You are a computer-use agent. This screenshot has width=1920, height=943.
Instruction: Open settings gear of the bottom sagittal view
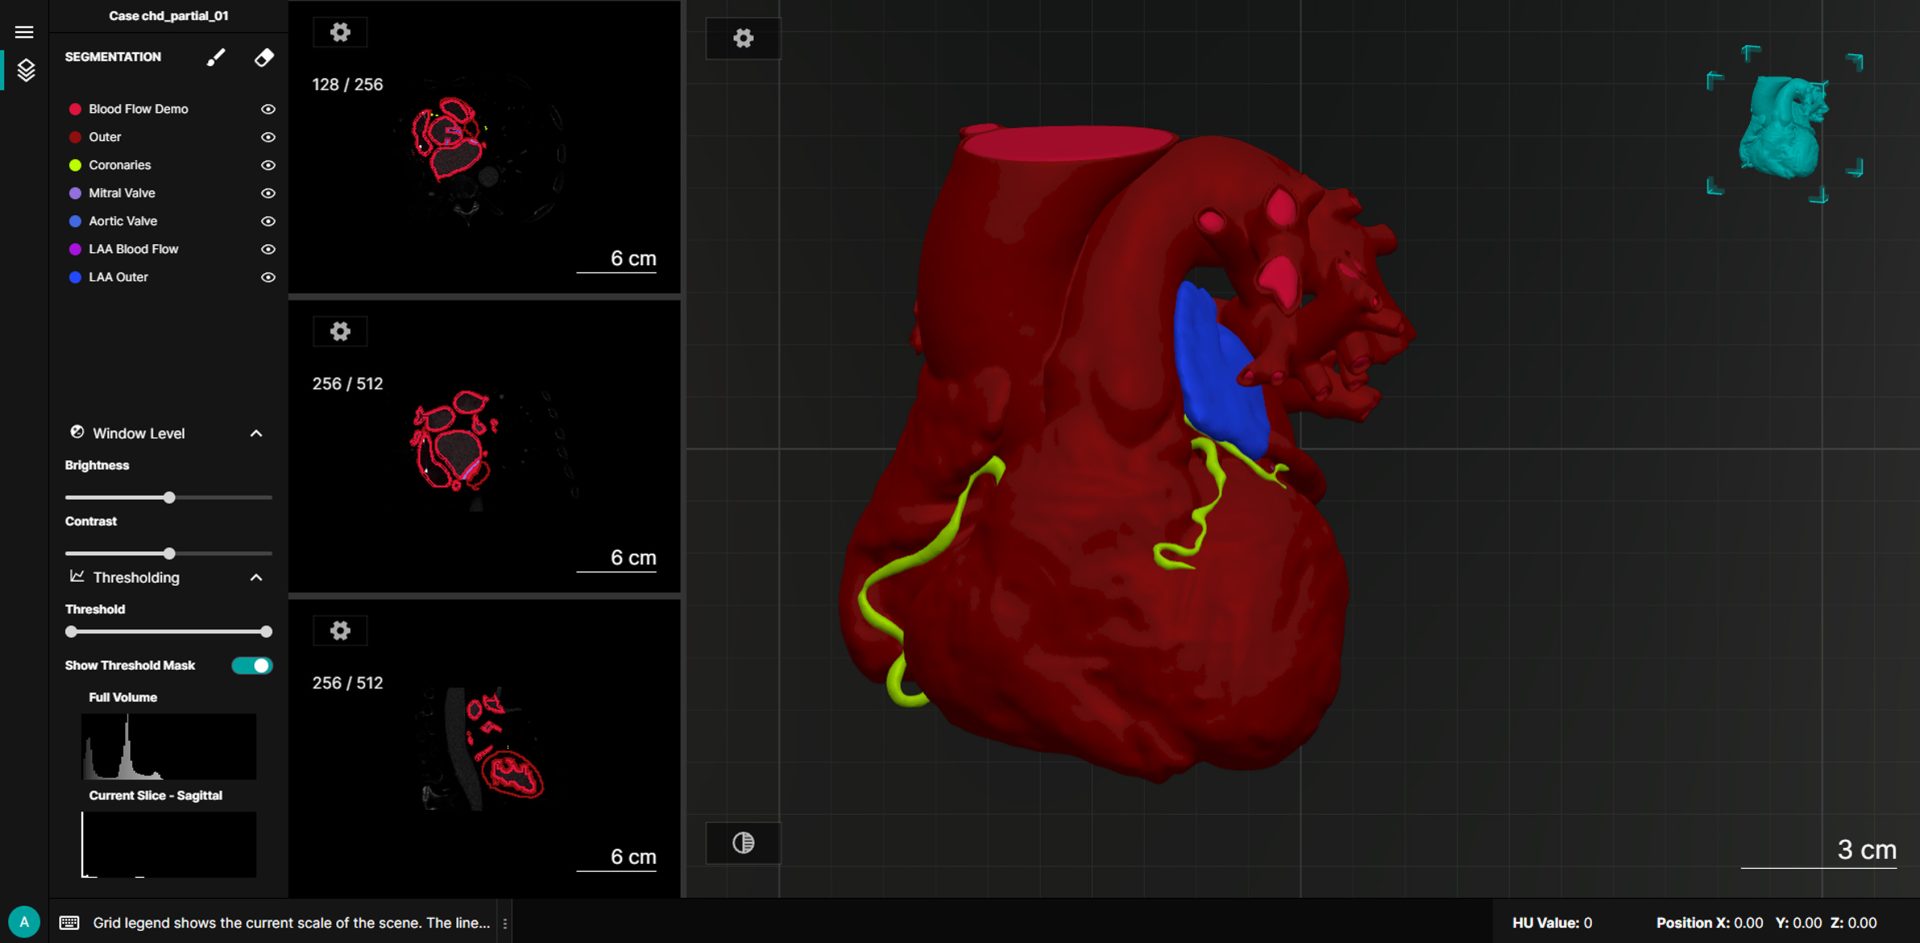tap(340, 631)
